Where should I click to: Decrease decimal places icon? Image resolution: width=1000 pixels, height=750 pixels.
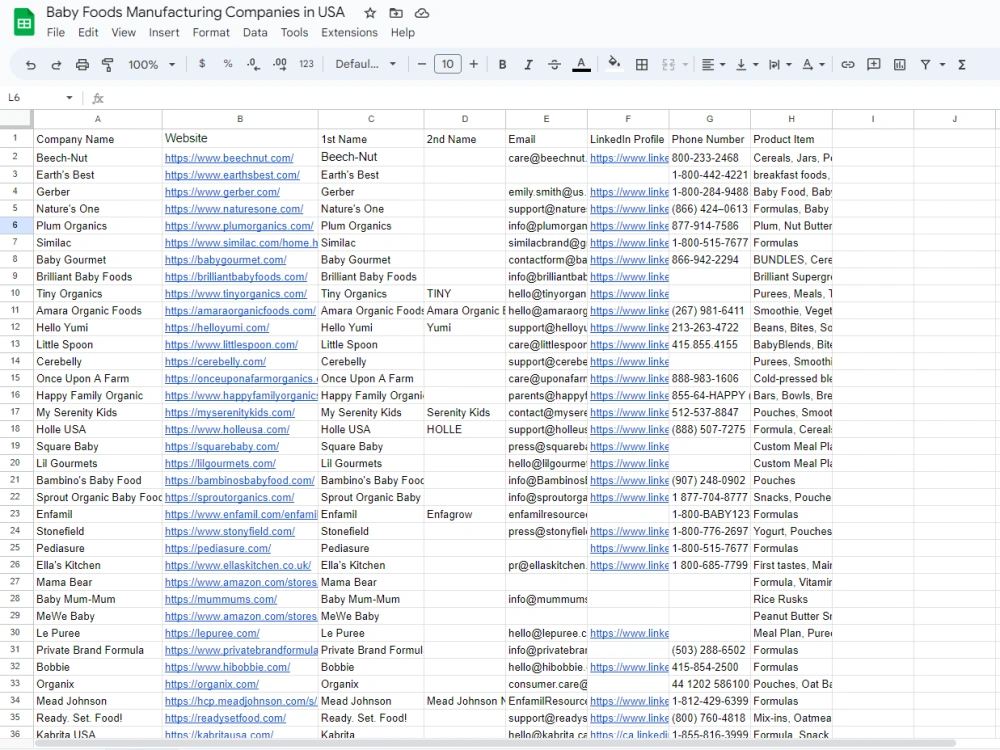(x=253, y=64)
